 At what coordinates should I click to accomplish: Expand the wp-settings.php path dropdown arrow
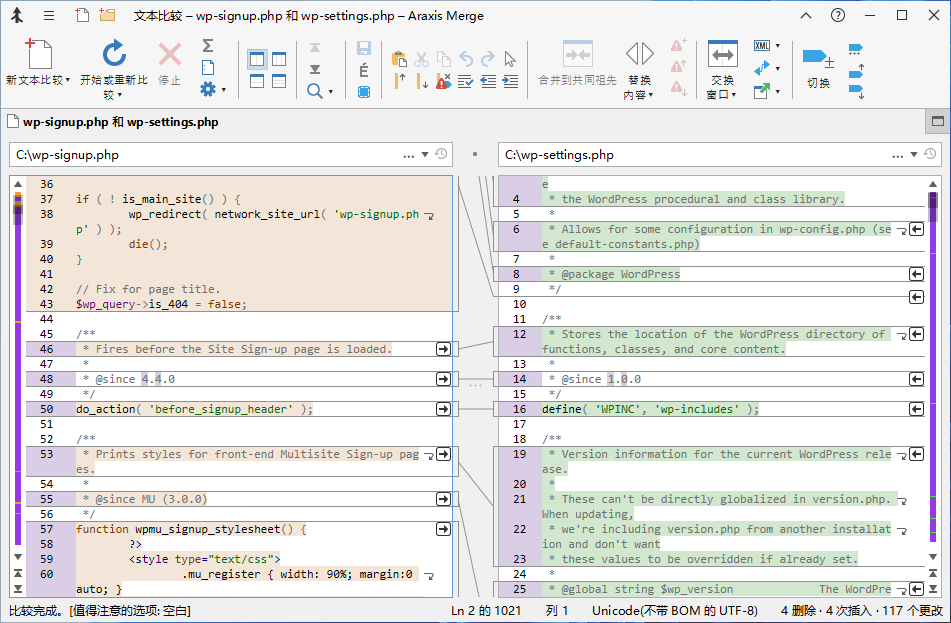[x=914, y=155]
